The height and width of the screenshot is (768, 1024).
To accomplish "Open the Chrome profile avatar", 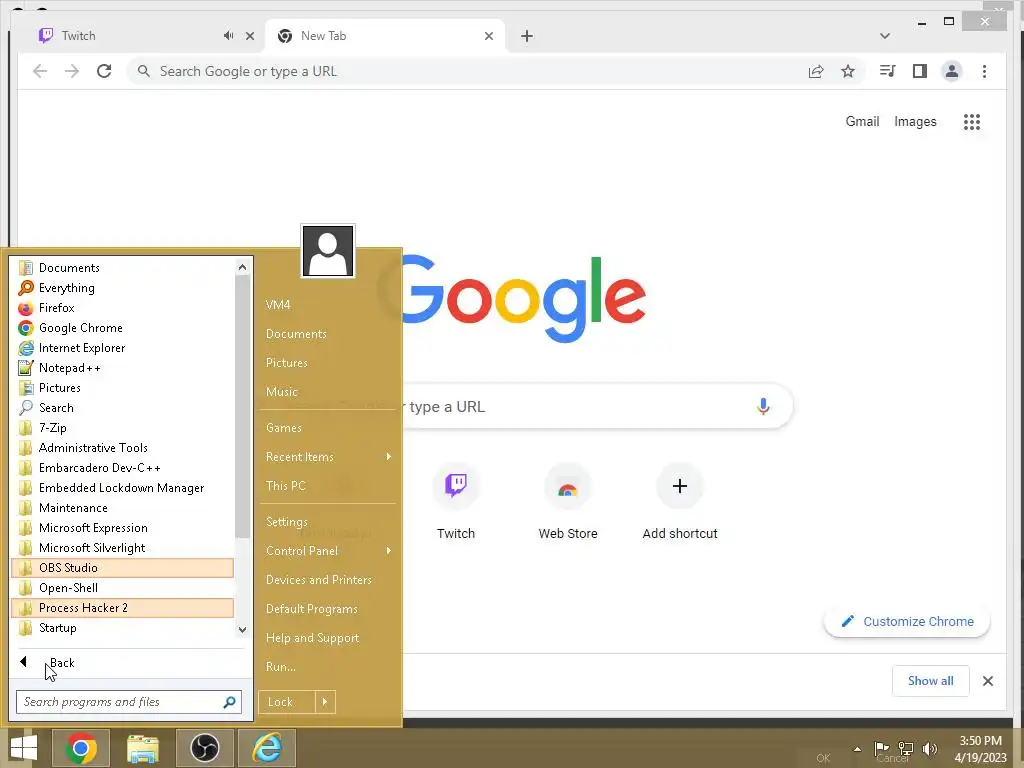I will tap(952, 71).
